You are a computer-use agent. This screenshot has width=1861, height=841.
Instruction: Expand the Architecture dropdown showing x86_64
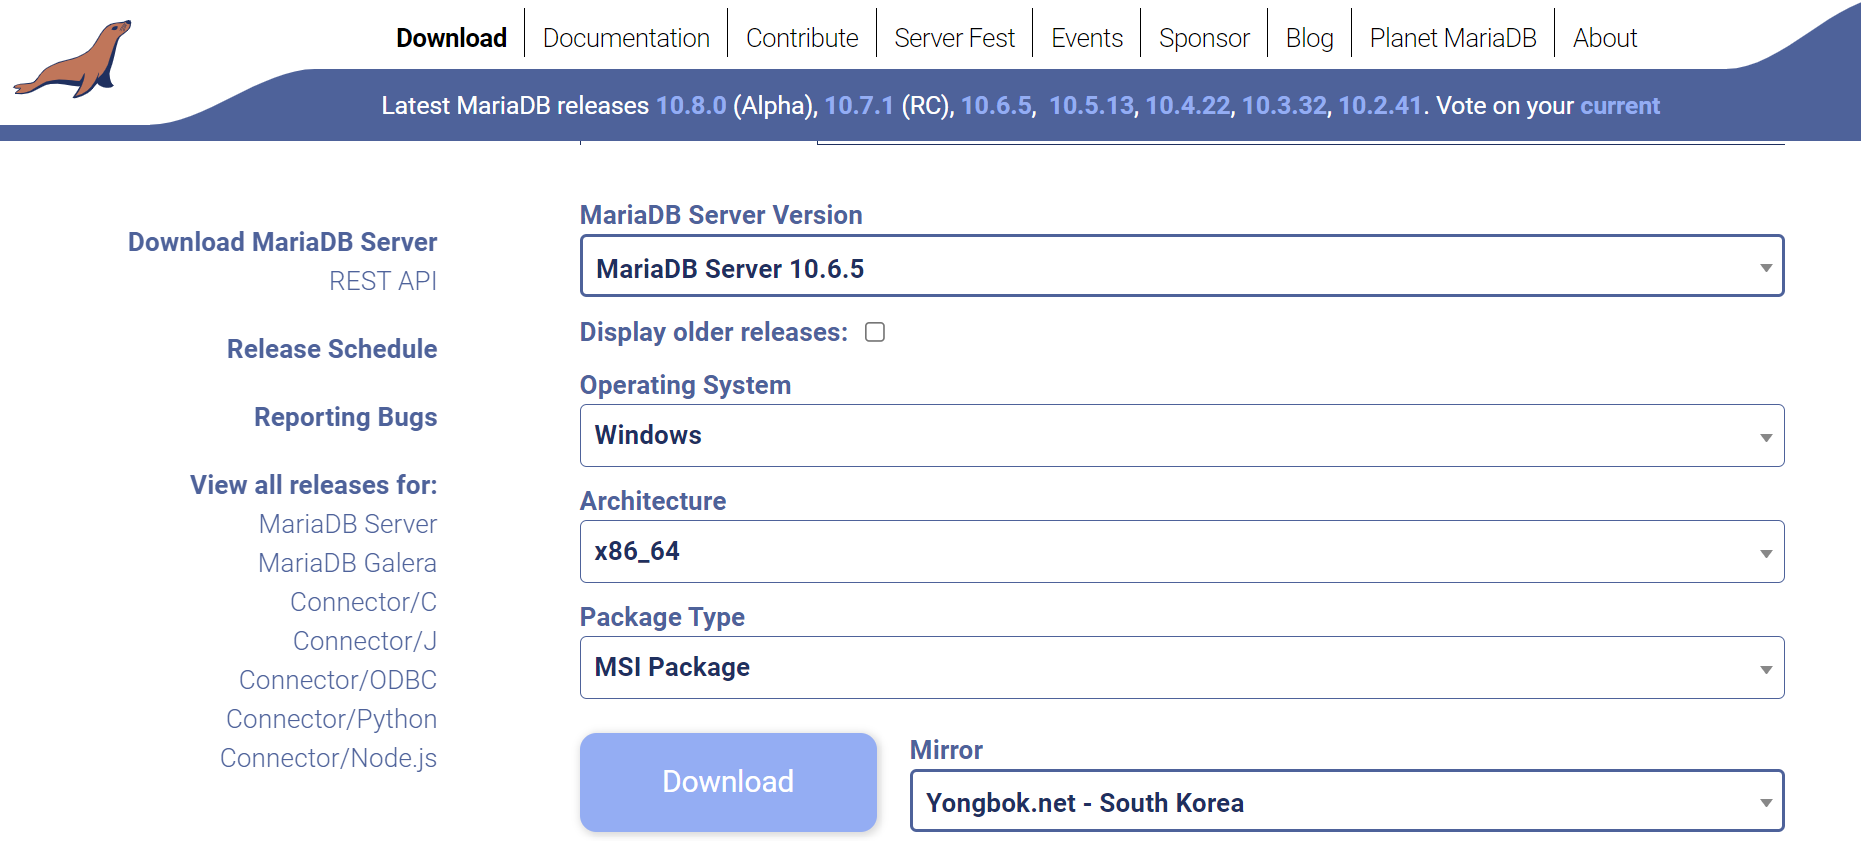(1182, 551)
